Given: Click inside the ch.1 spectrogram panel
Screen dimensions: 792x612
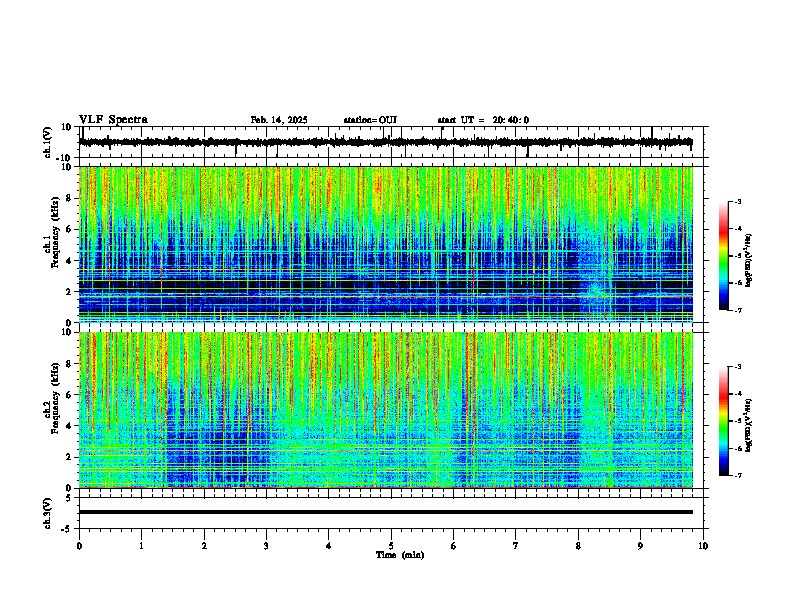Looking at the screenshot, I should tap(386, 244).
